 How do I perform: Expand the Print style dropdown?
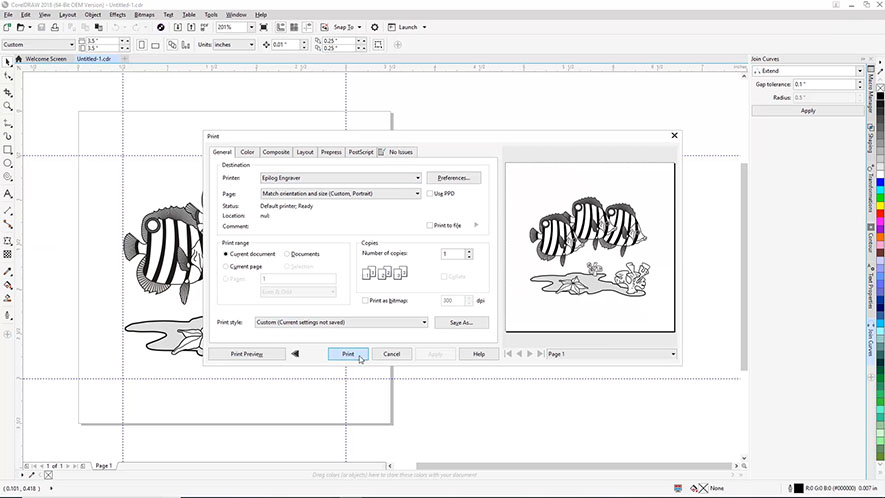click(x=340, y=322)
